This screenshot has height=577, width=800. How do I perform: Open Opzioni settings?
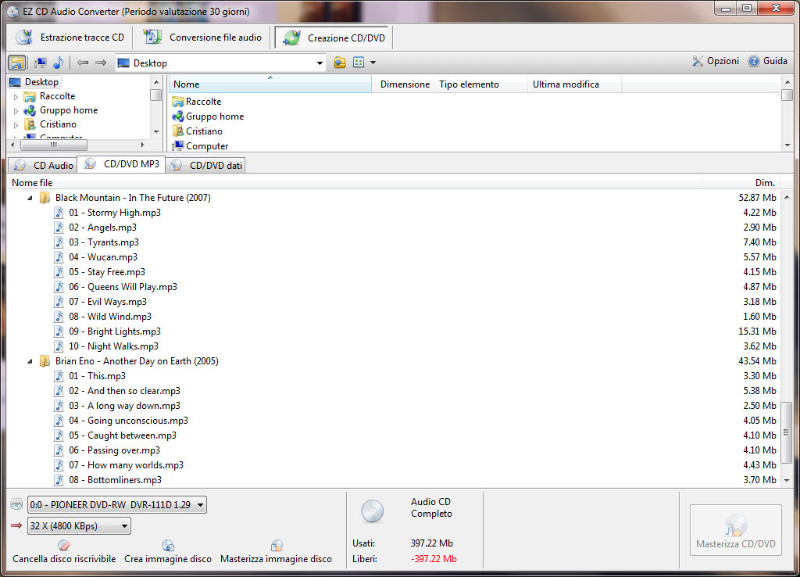pos(714,61)
